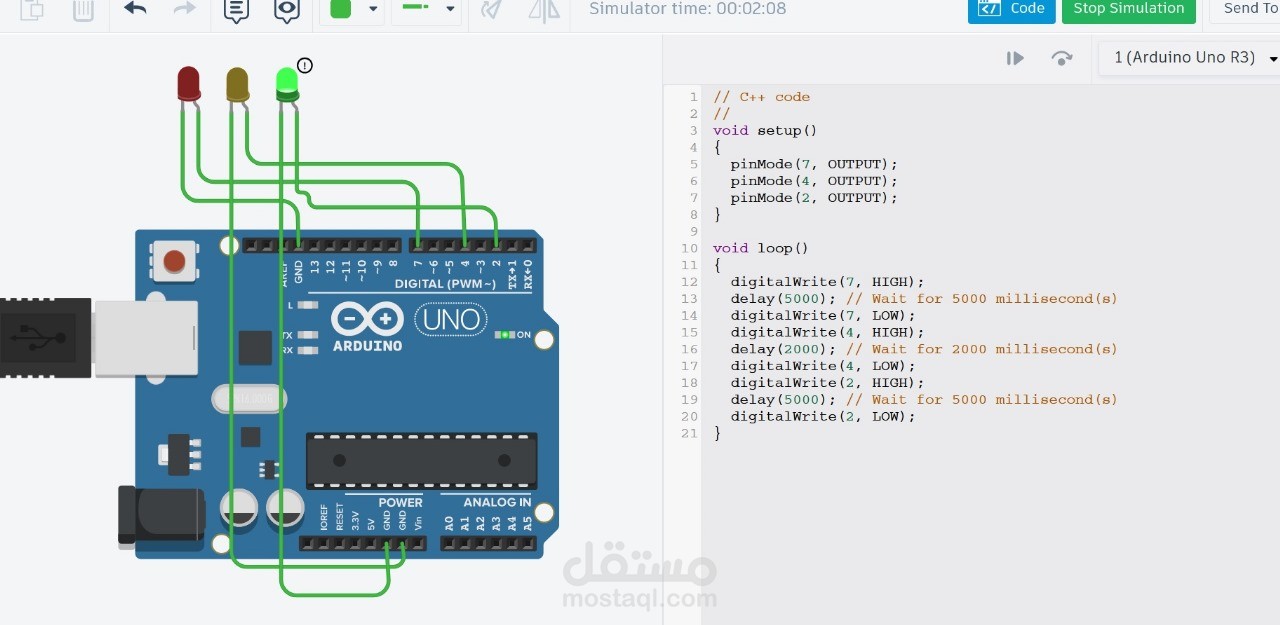Screen dimensions: 1280x625
Task: Click the delete trash icon
Action: click(x=84, y=9)
